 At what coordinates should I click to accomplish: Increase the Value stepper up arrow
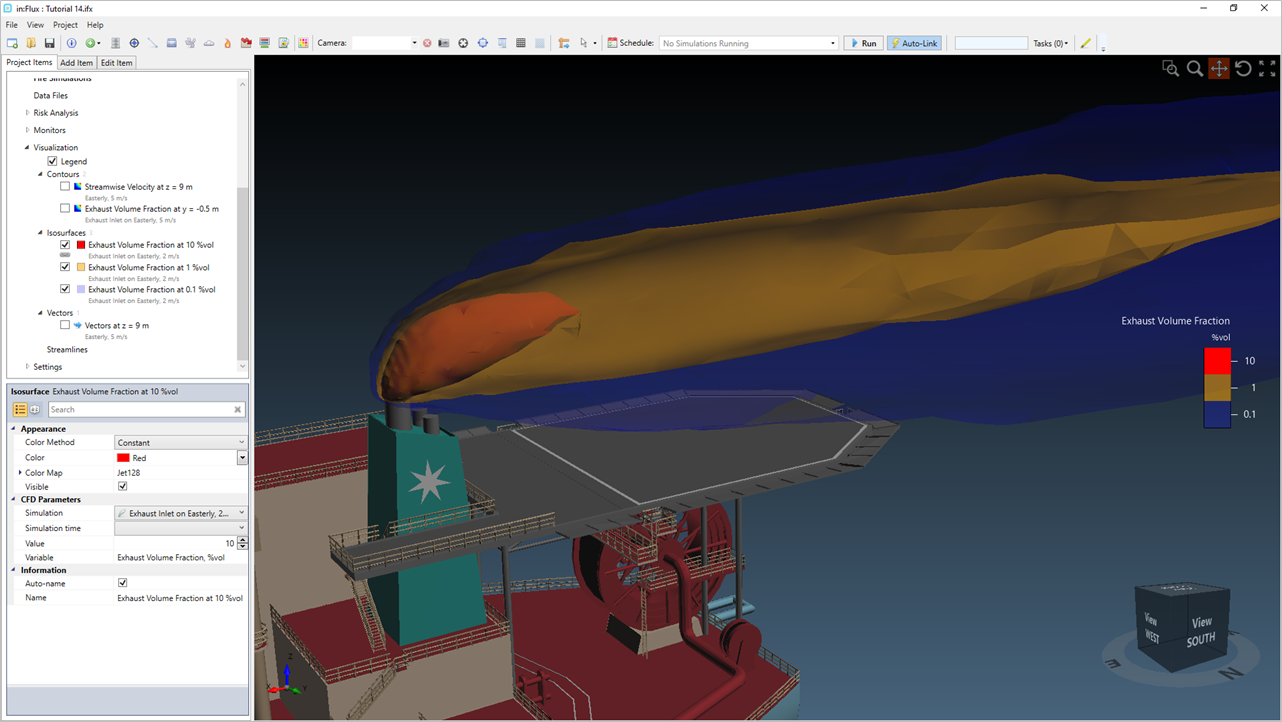242,540
